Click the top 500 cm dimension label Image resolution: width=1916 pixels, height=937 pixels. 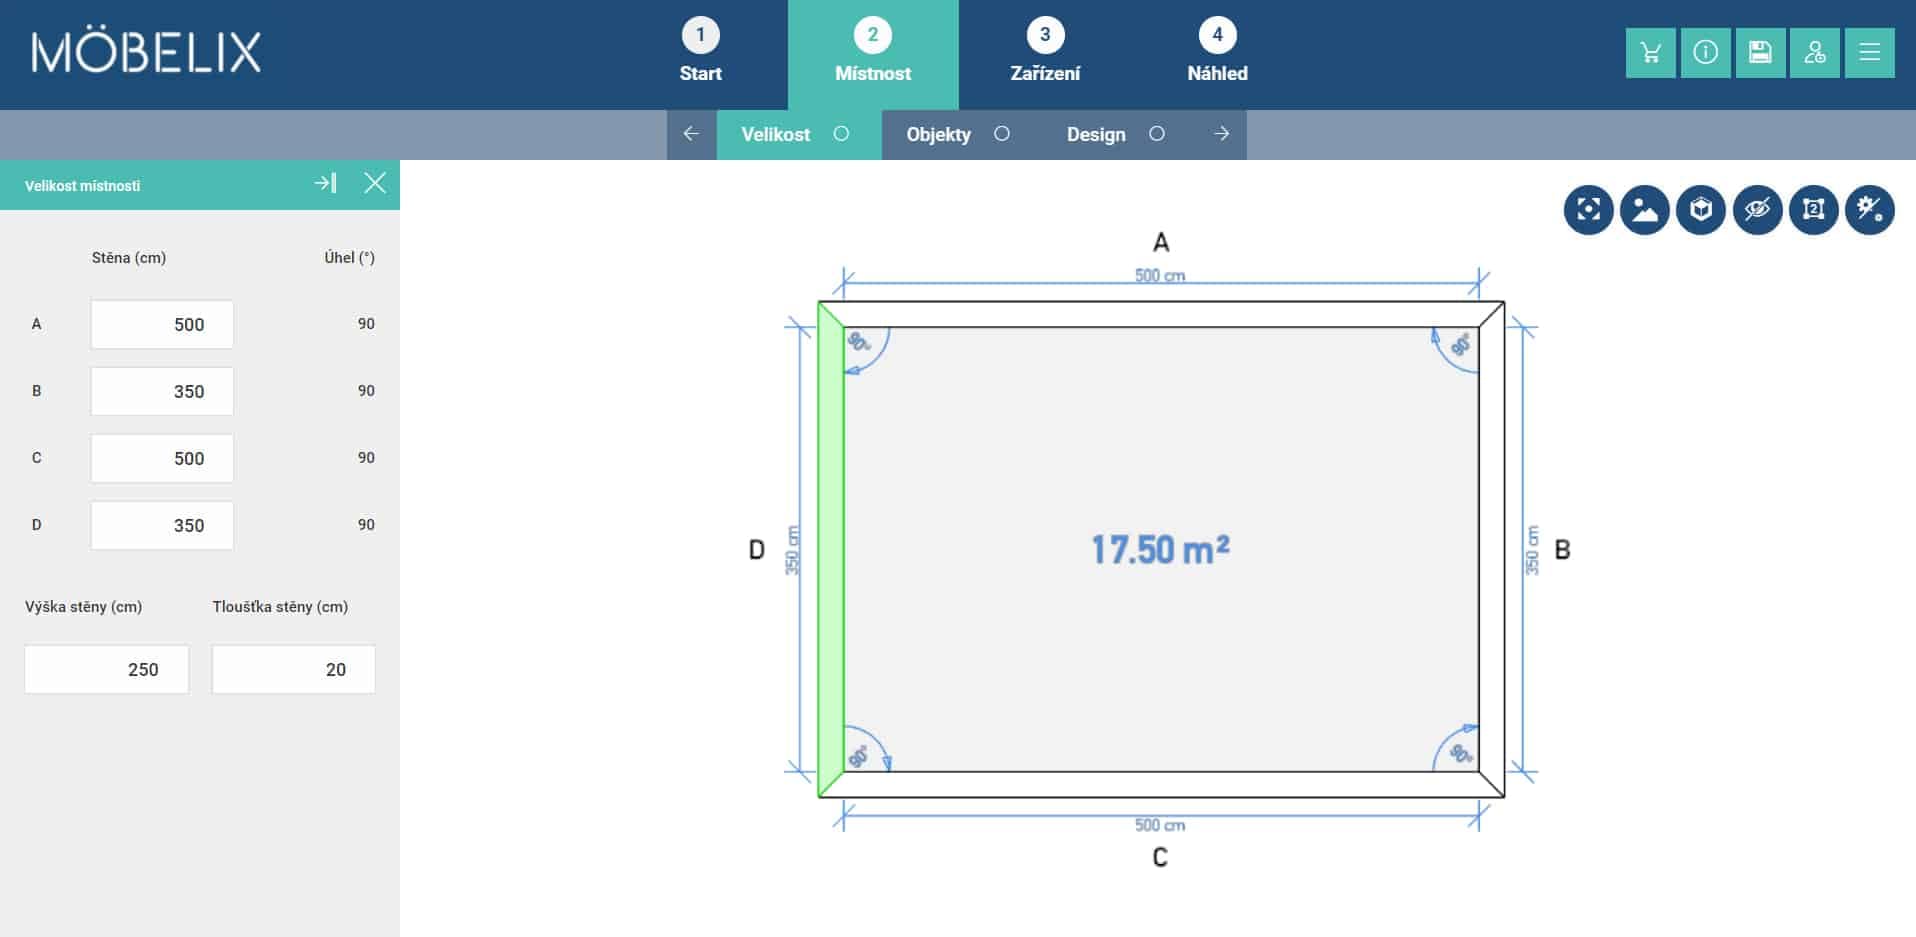(1160, 275)
